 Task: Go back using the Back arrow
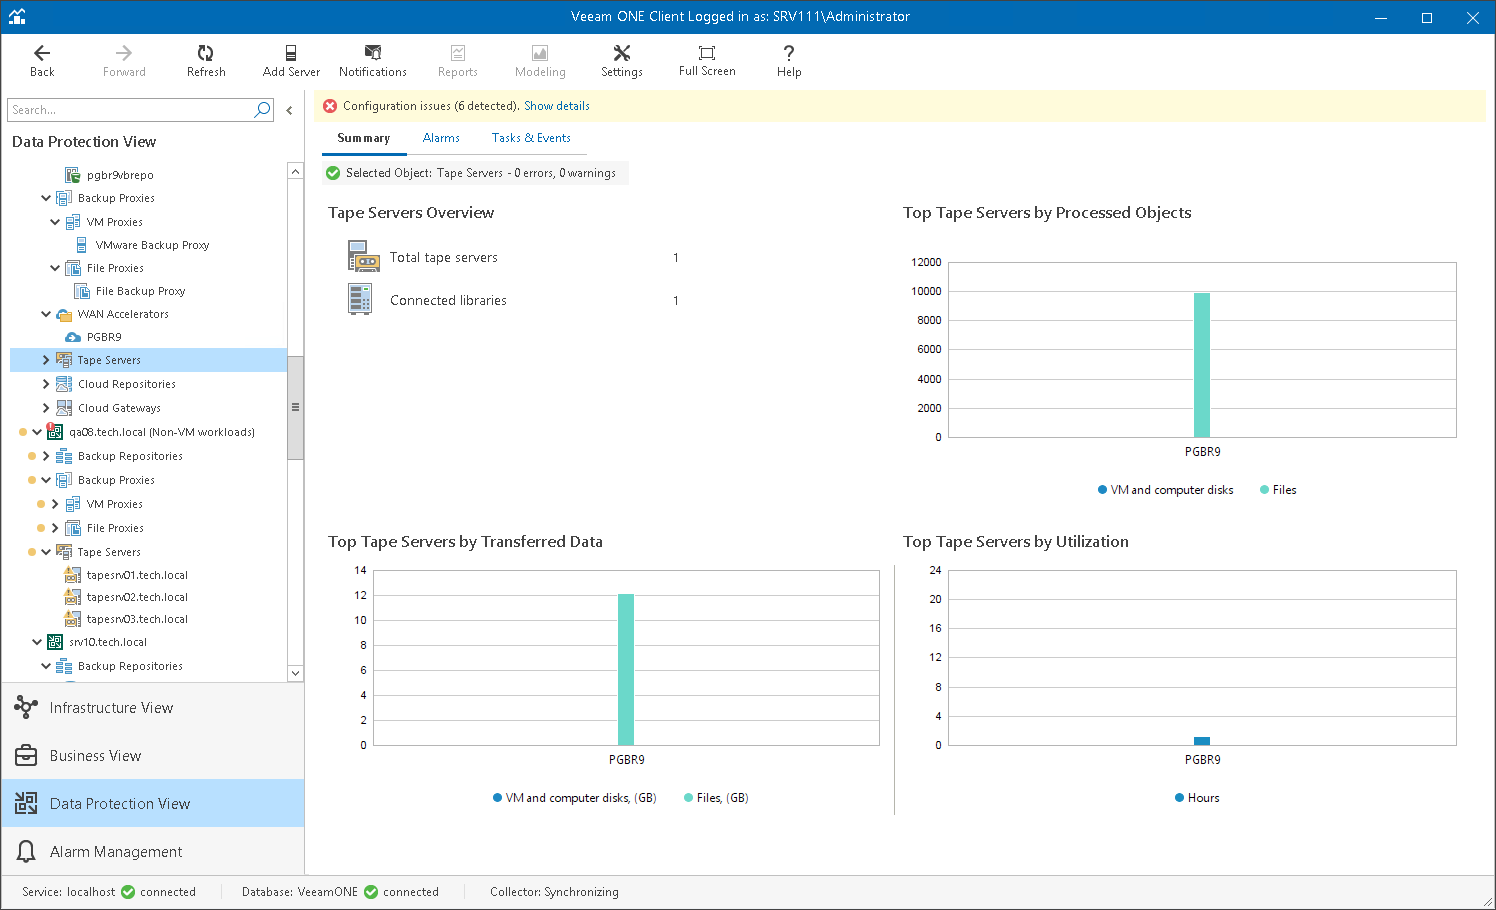point(42,53)
